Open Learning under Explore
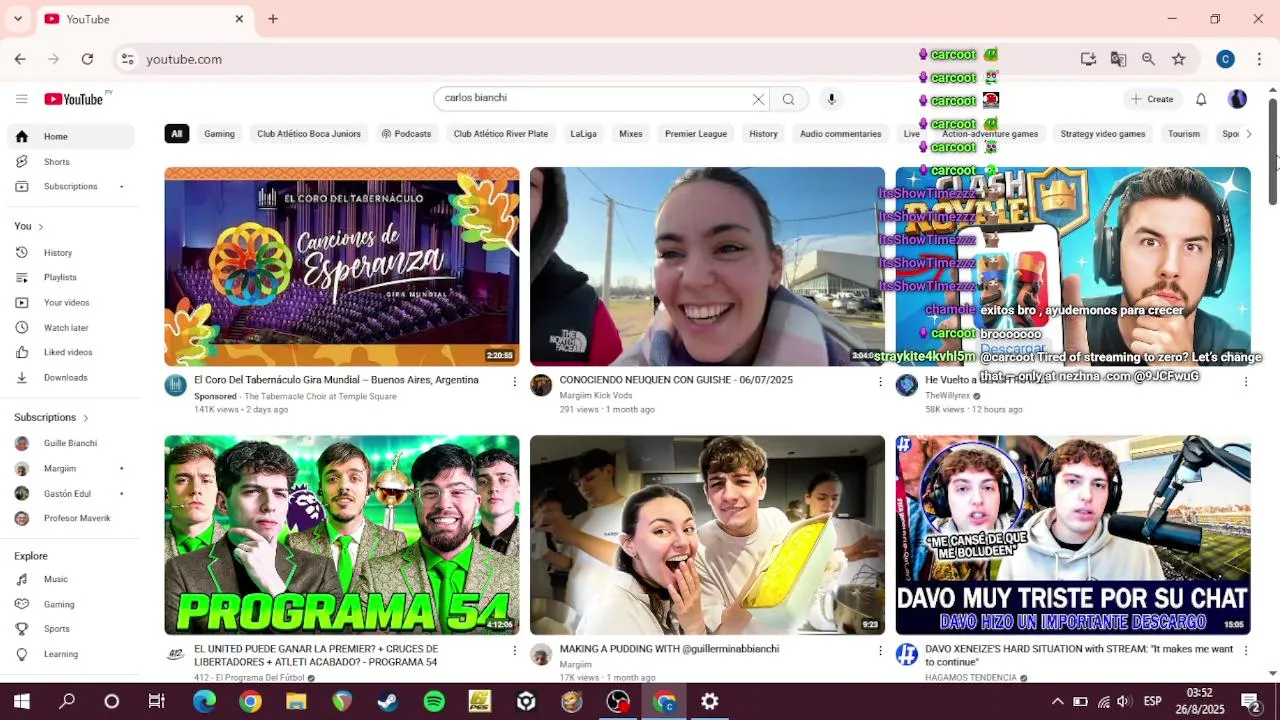 (70, 654)
